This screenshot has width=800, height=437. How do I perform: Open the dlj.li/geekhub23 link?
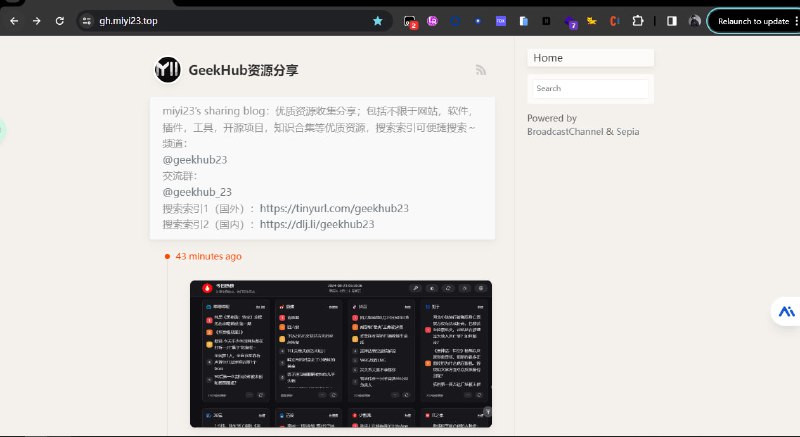(317, 225)
